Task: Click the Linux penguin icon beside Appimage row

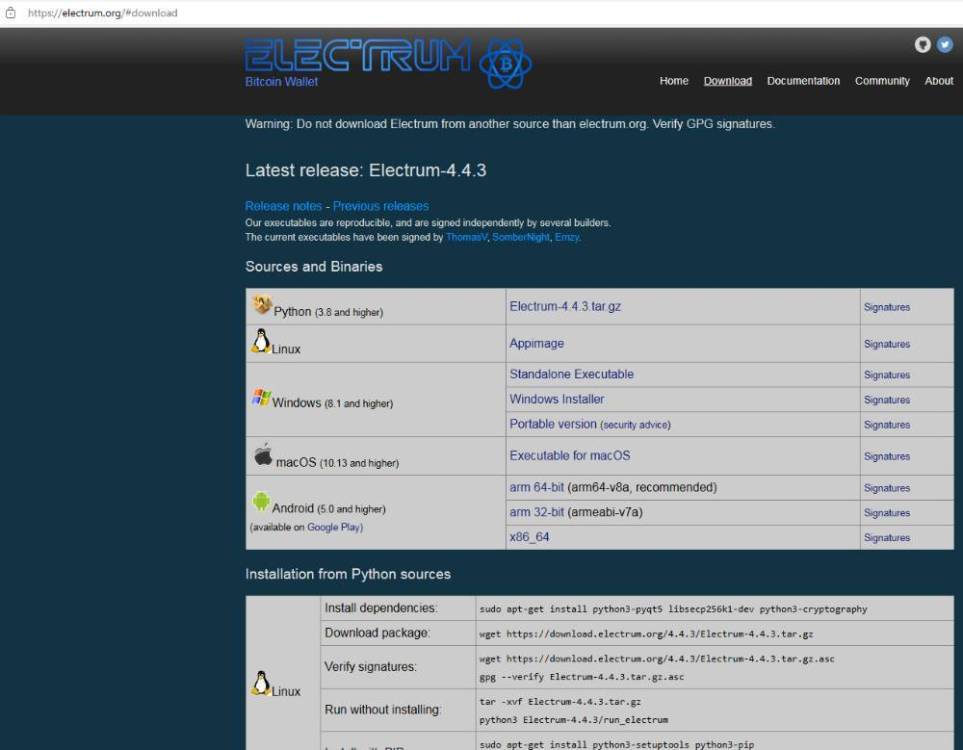Action: click(260, 341)
